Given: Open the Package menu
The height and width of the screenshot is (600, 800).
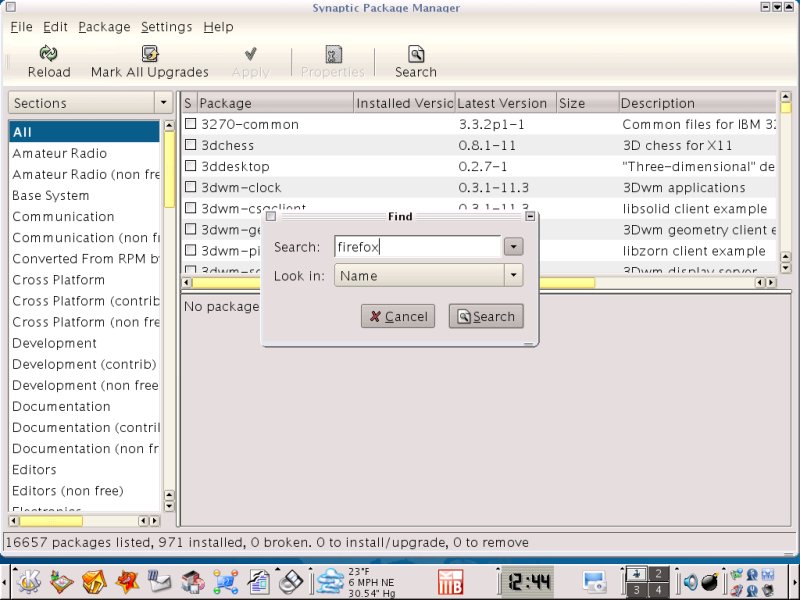Looking at the screenshot, I should pos(104,27).
